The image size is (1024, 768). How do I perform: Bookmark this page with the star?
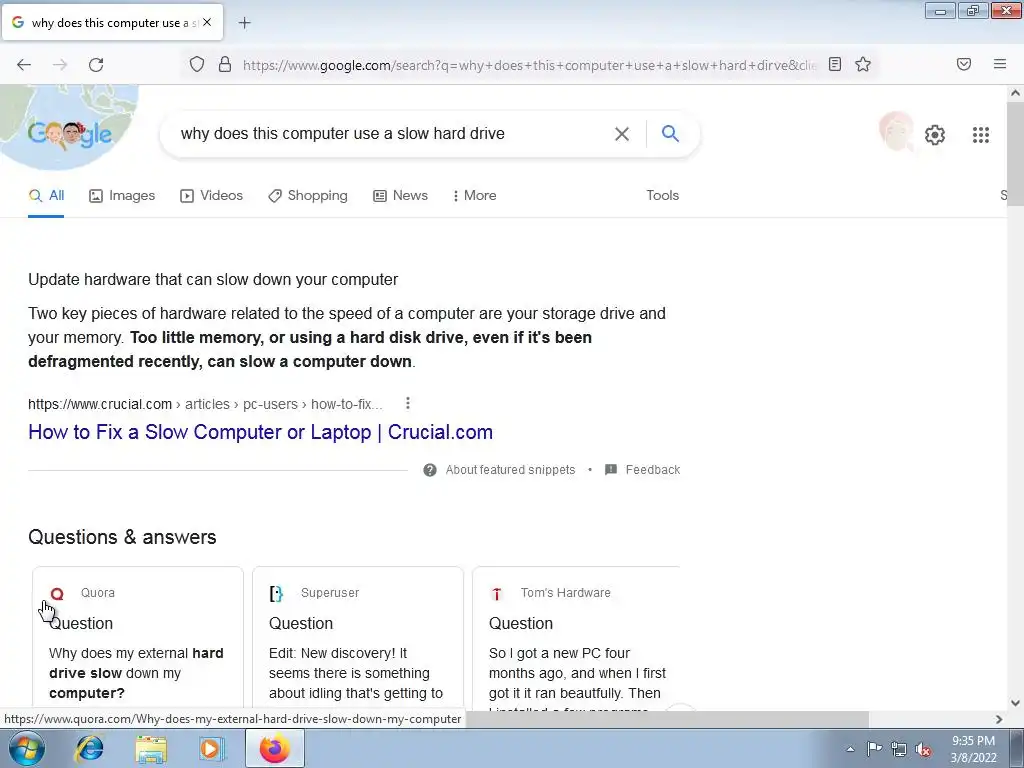[x=863, y=64]
